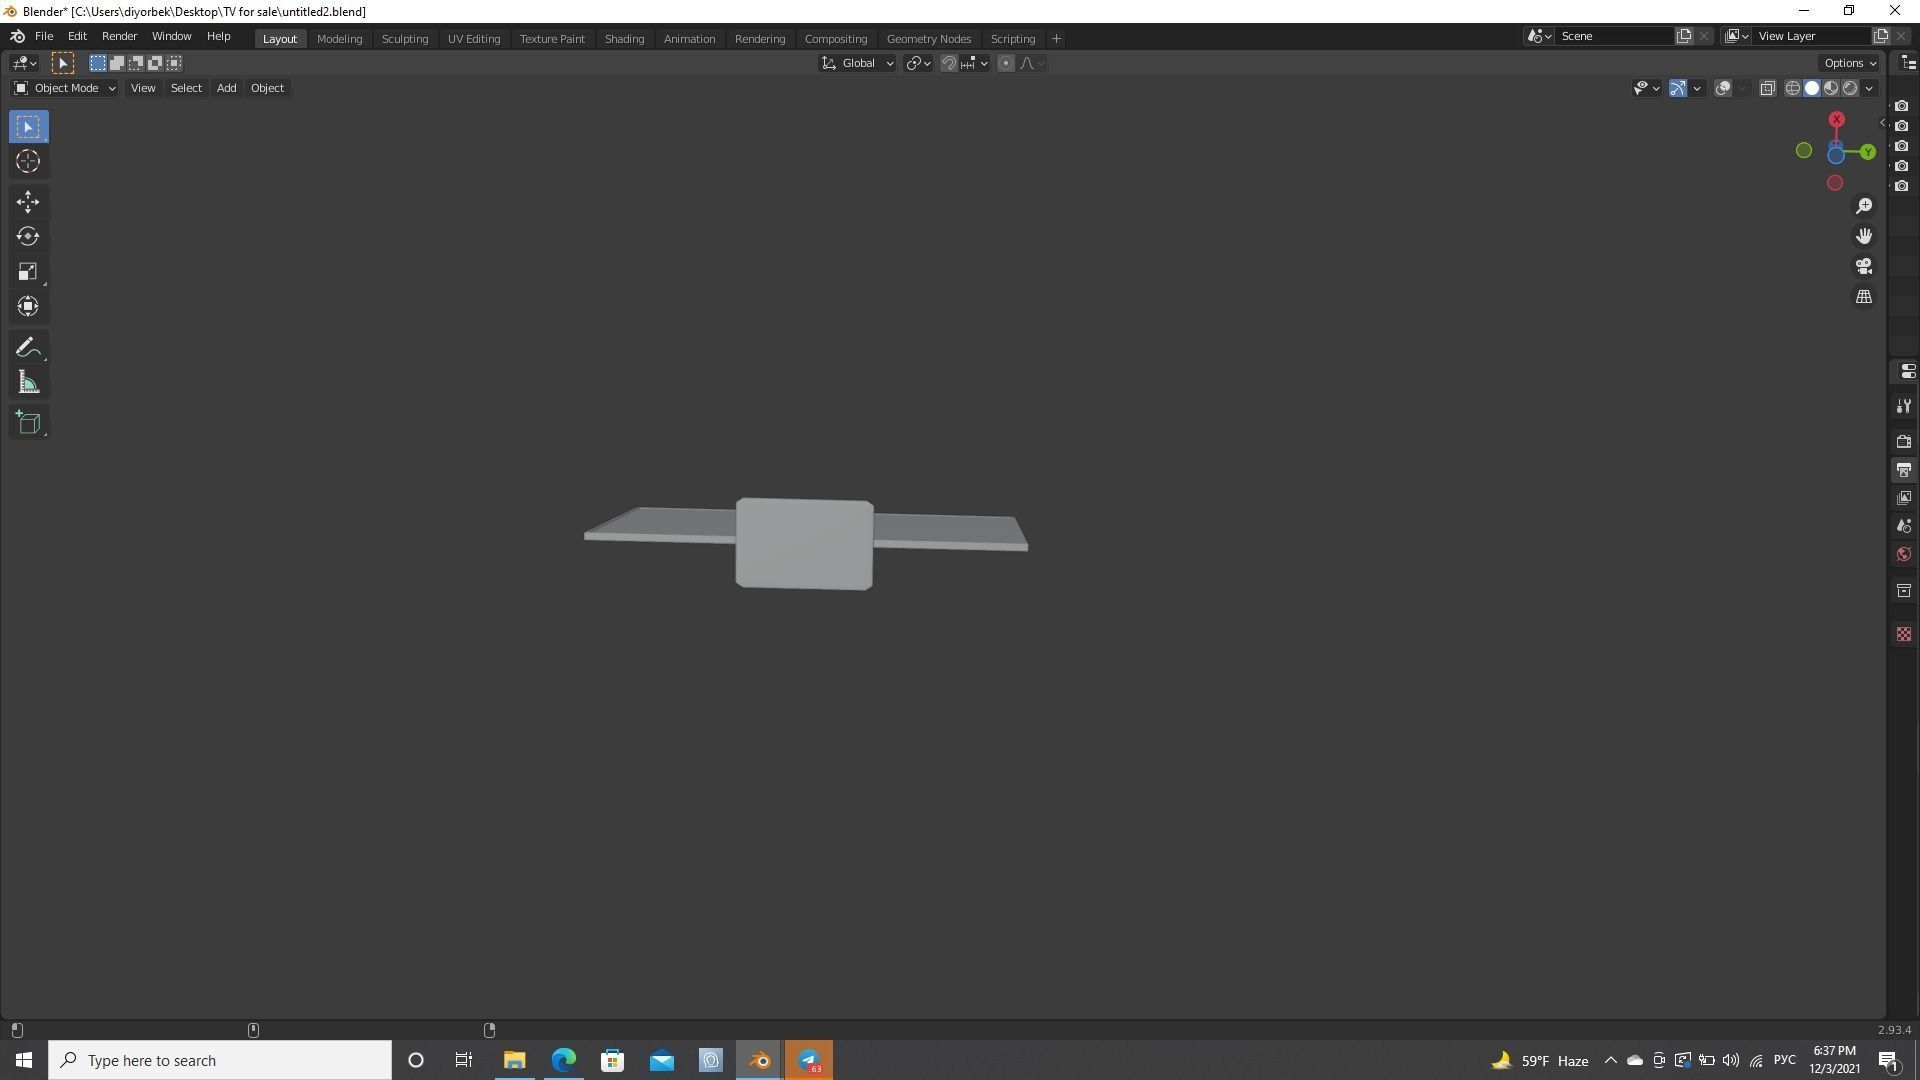Select the Select Box tool
This screenshot has height=1080, width=1920.
28,127
